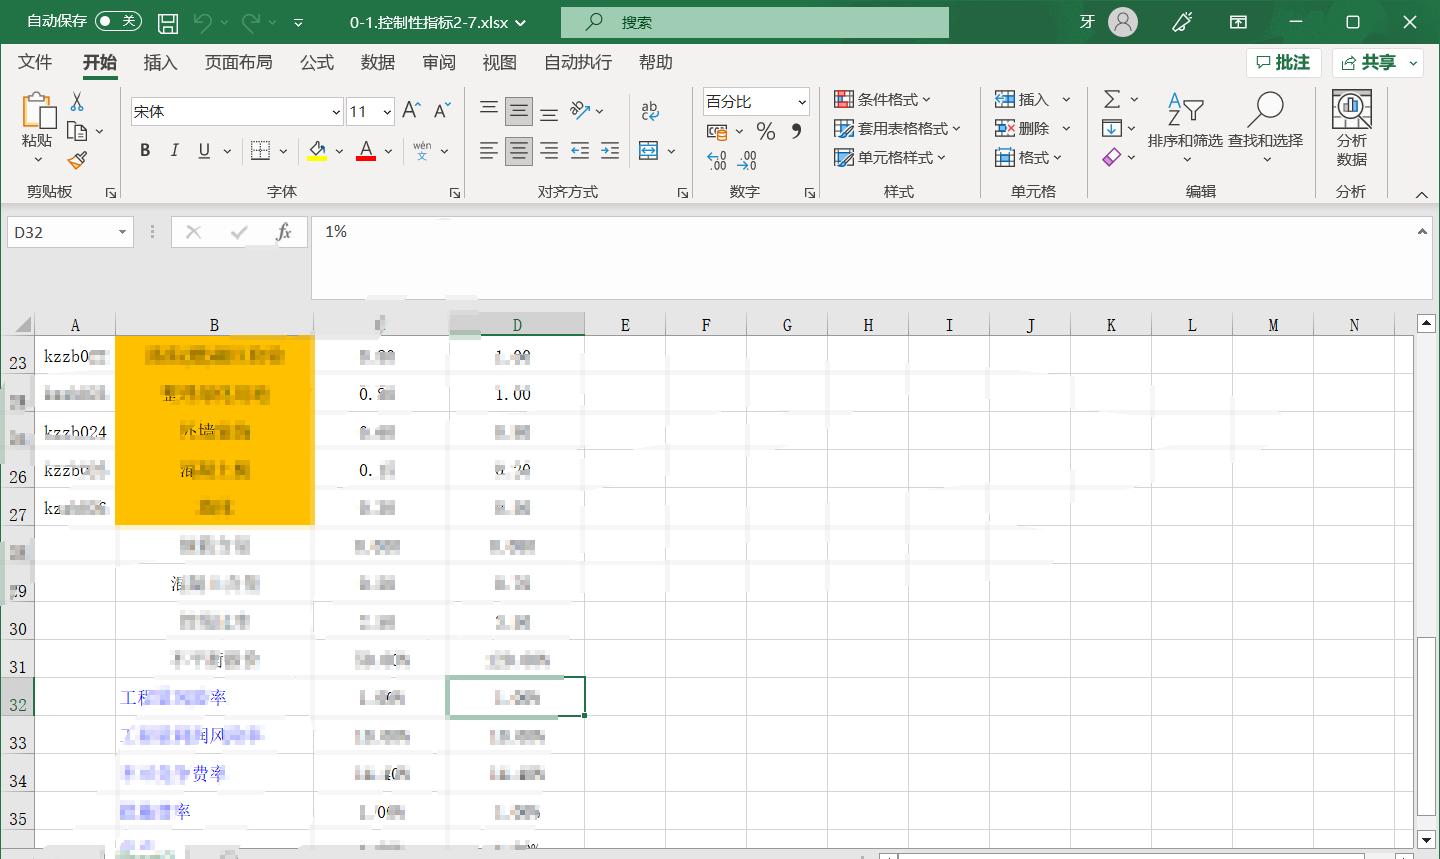Switch to the 插入 tab
Screen dimensions: 1440x859
pyautogui.click(x=160, y=62)
